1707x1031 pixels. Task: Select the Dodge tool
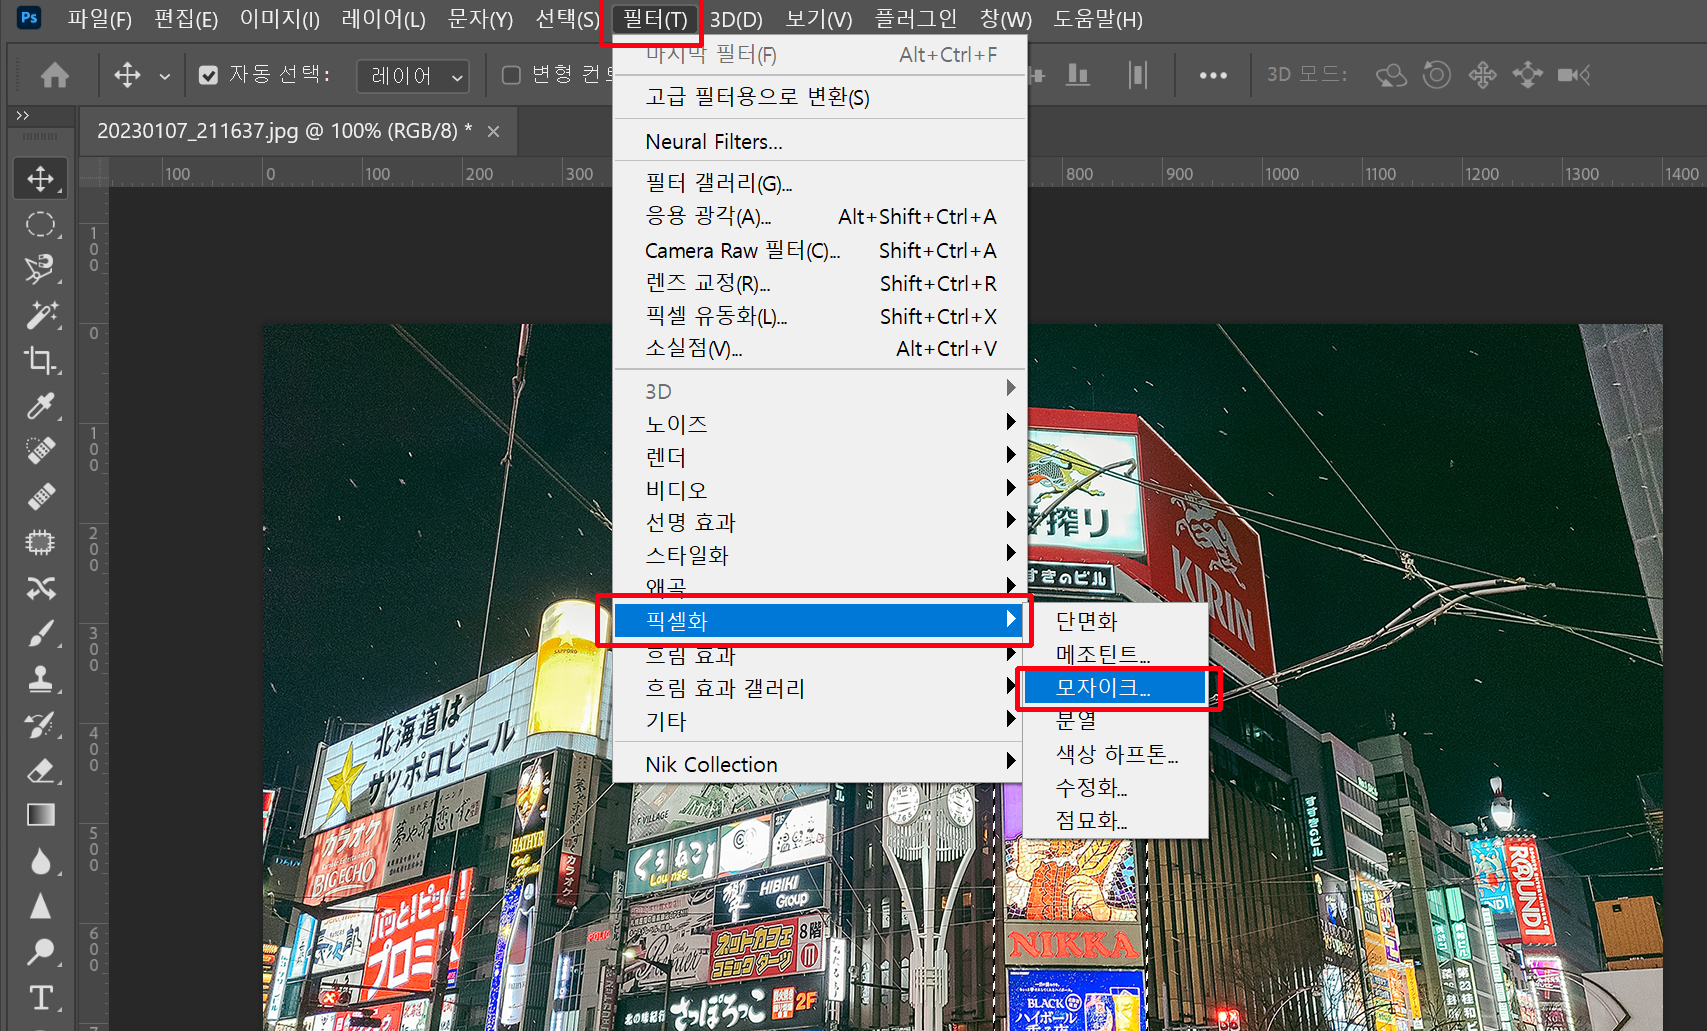tap(40, 952)
